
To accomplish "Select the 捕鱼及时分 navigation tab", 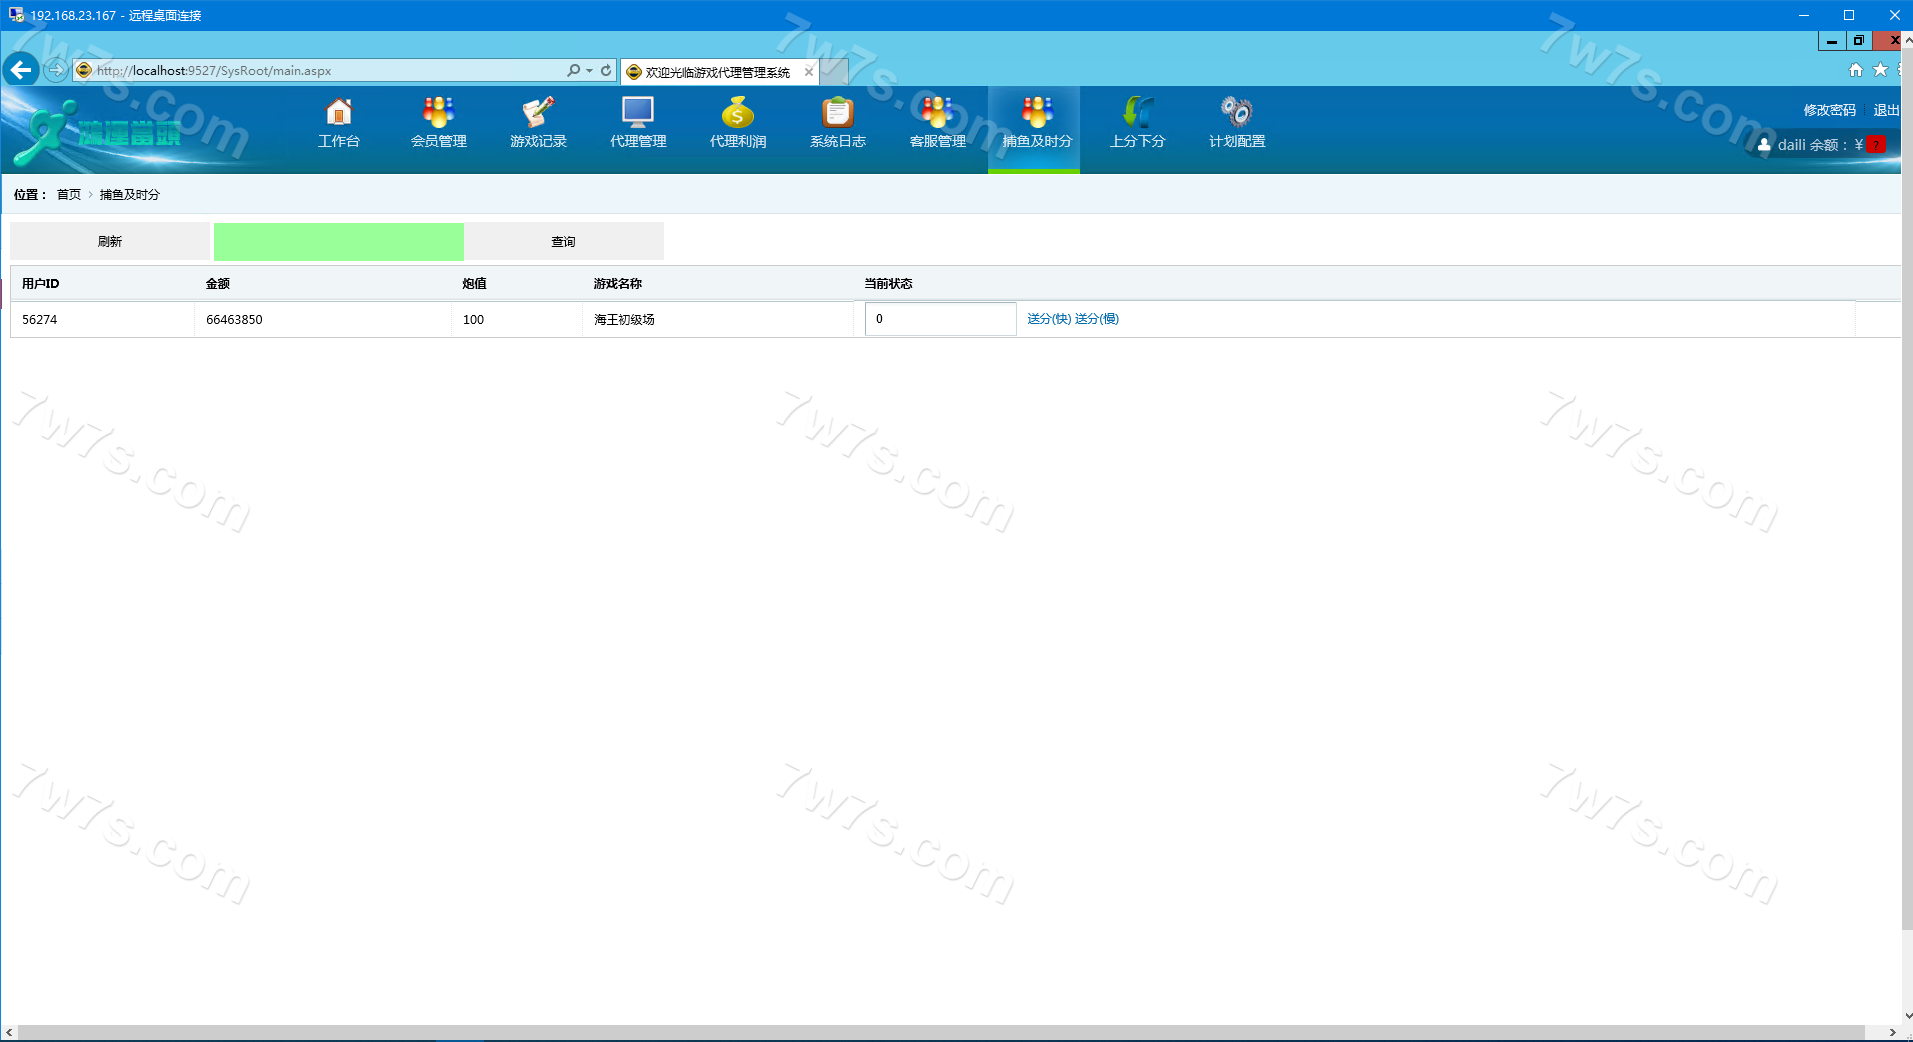I will coord(1036,128).
